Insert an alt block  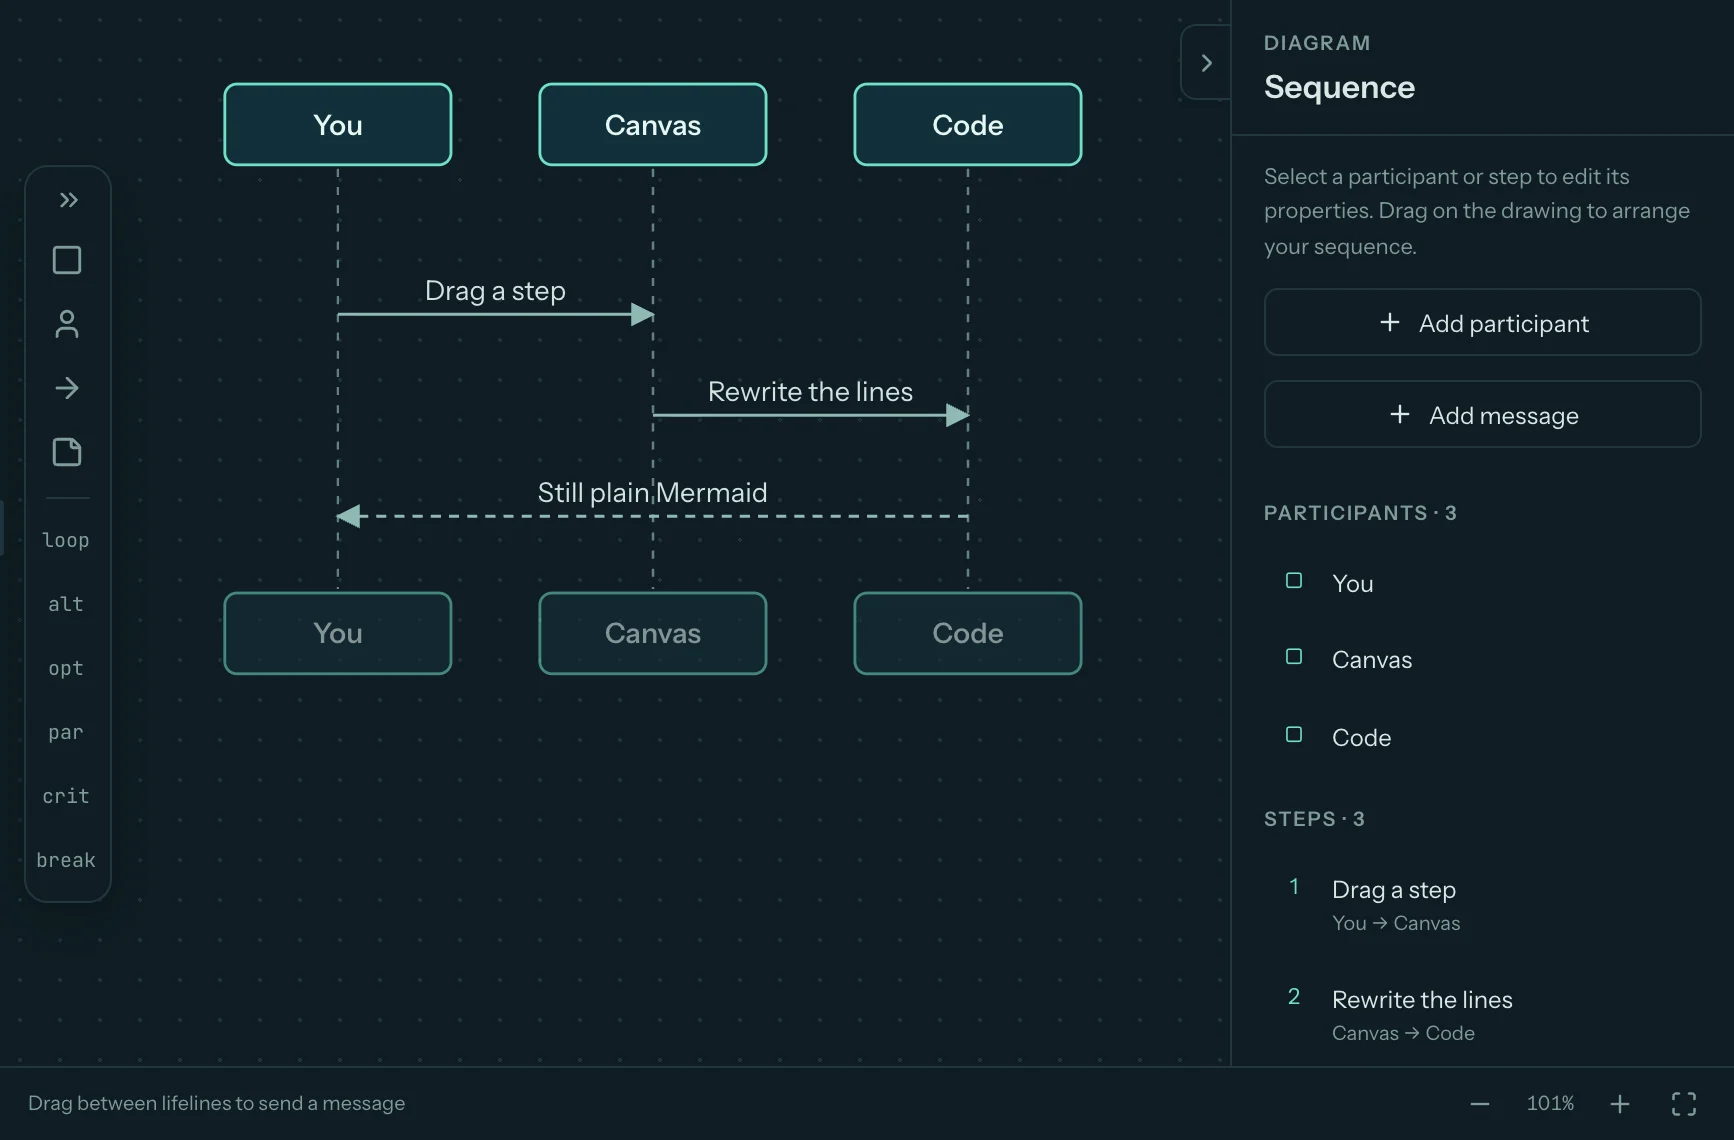pos(67,604)
